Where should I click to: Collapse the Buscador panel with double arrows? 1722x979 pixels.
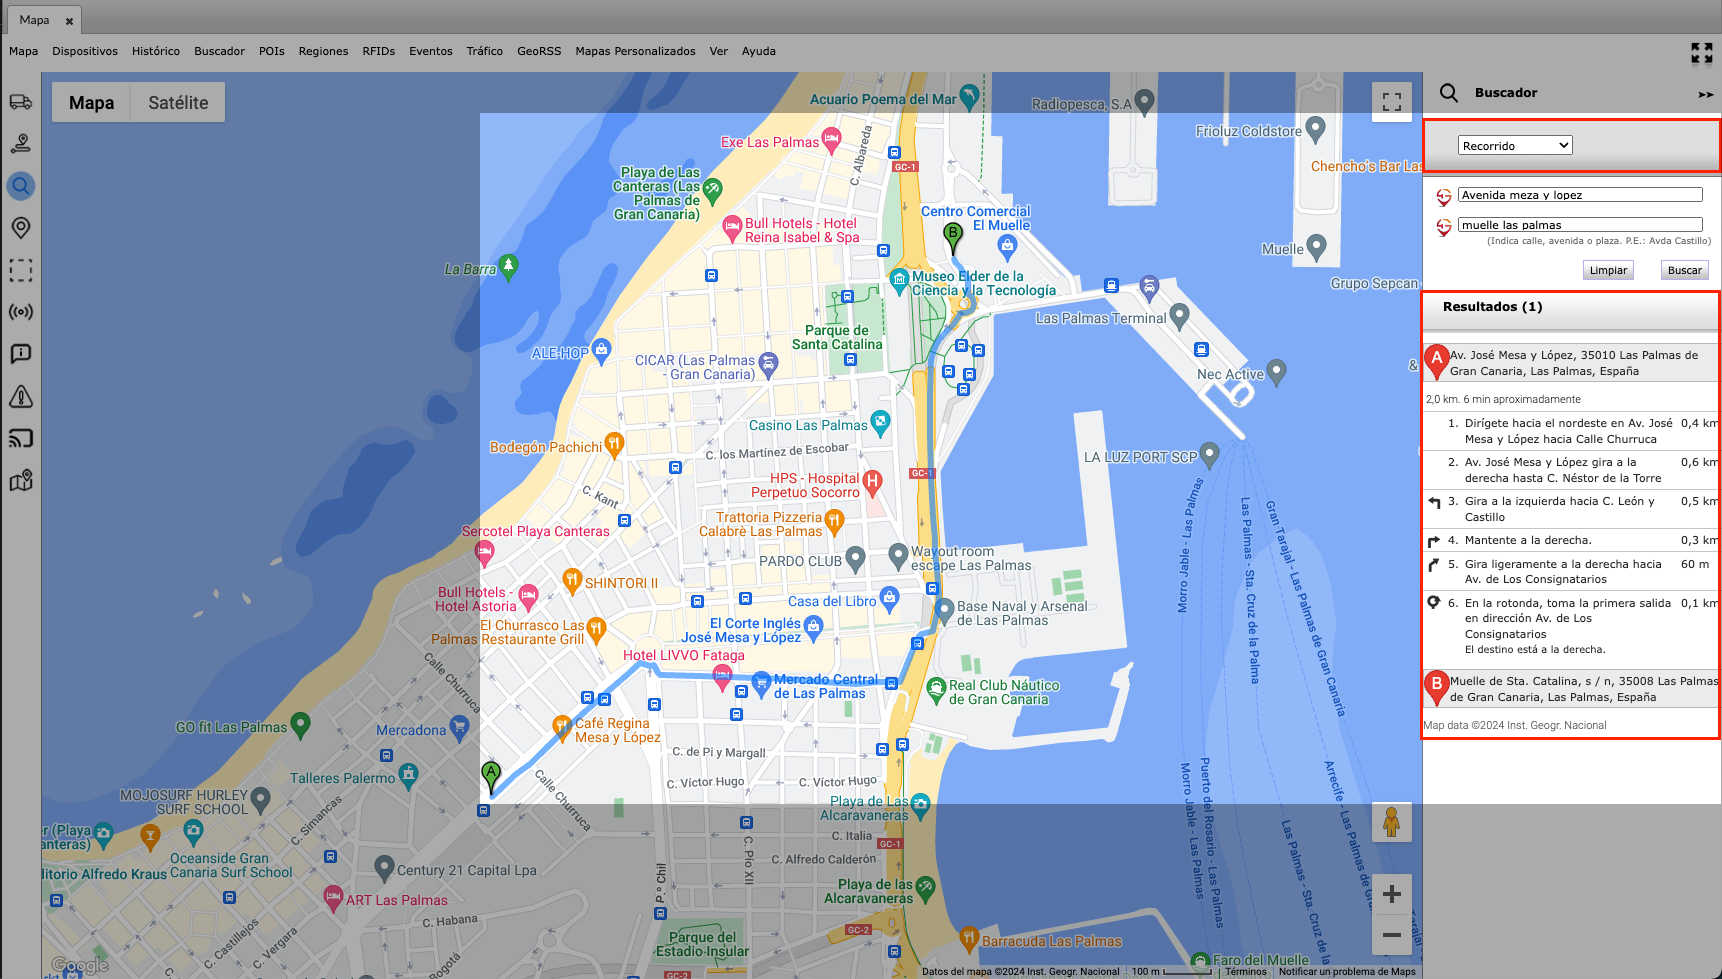[1705, 94]
